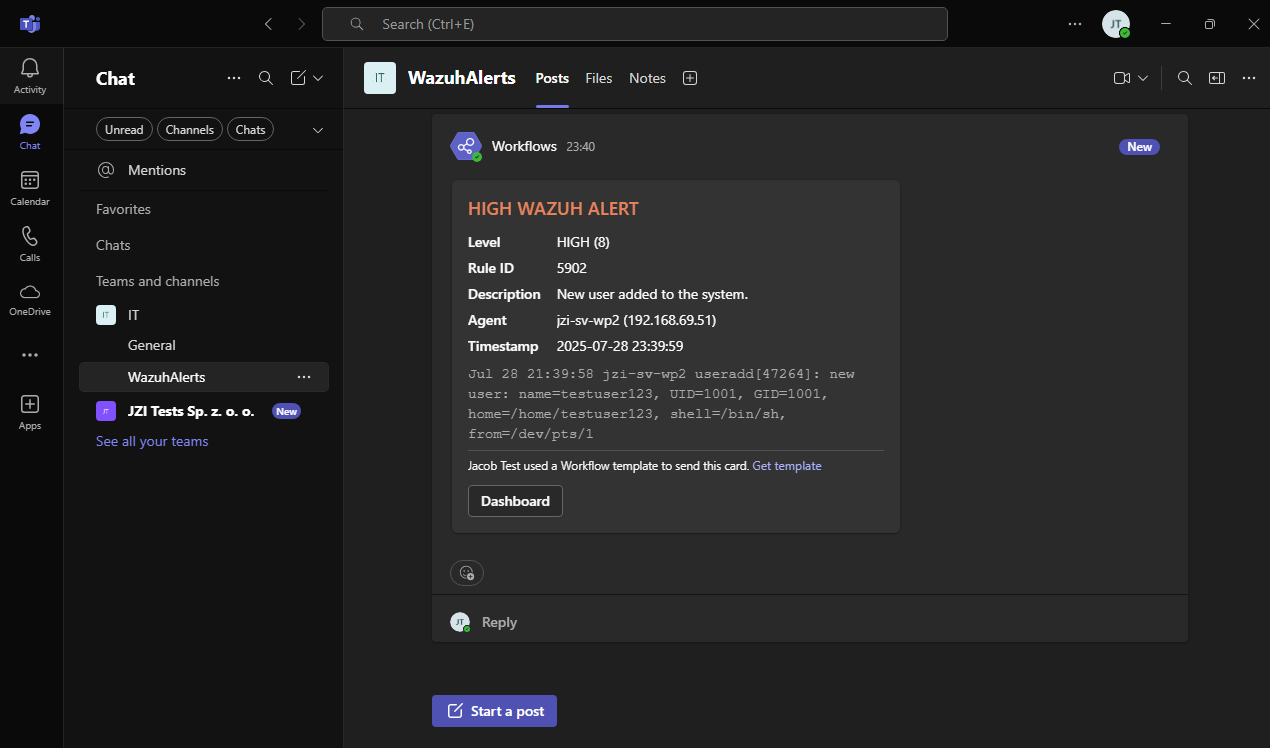Screen dimensions: 1270x748
Task: Filter chat list by Chats
Action: pyautogui.click(x=251, y=130)
